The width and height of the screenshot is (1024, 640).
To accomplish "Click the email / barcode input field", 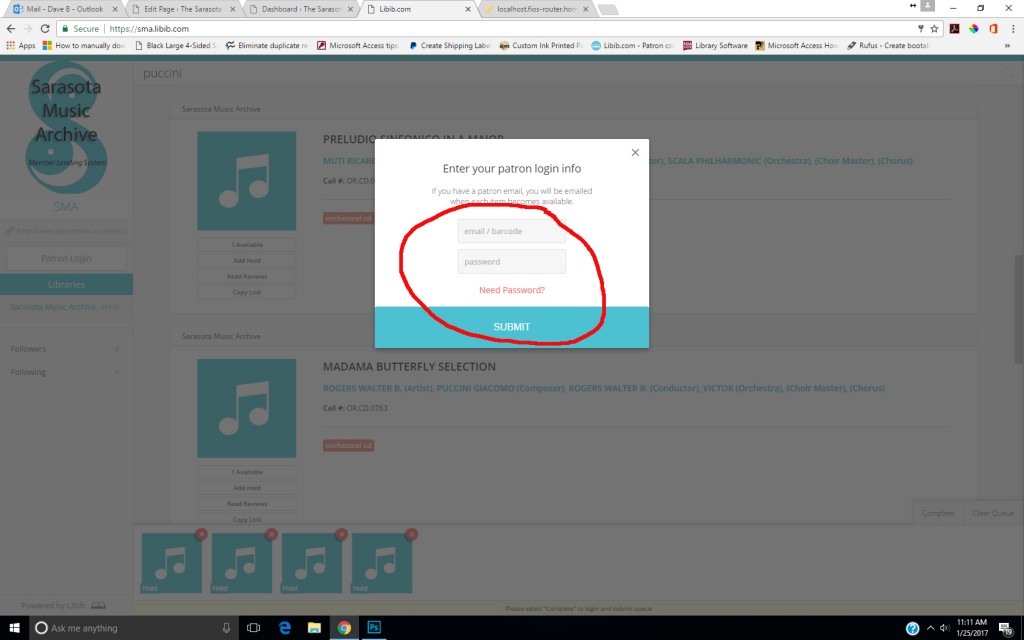I will 511,231.
